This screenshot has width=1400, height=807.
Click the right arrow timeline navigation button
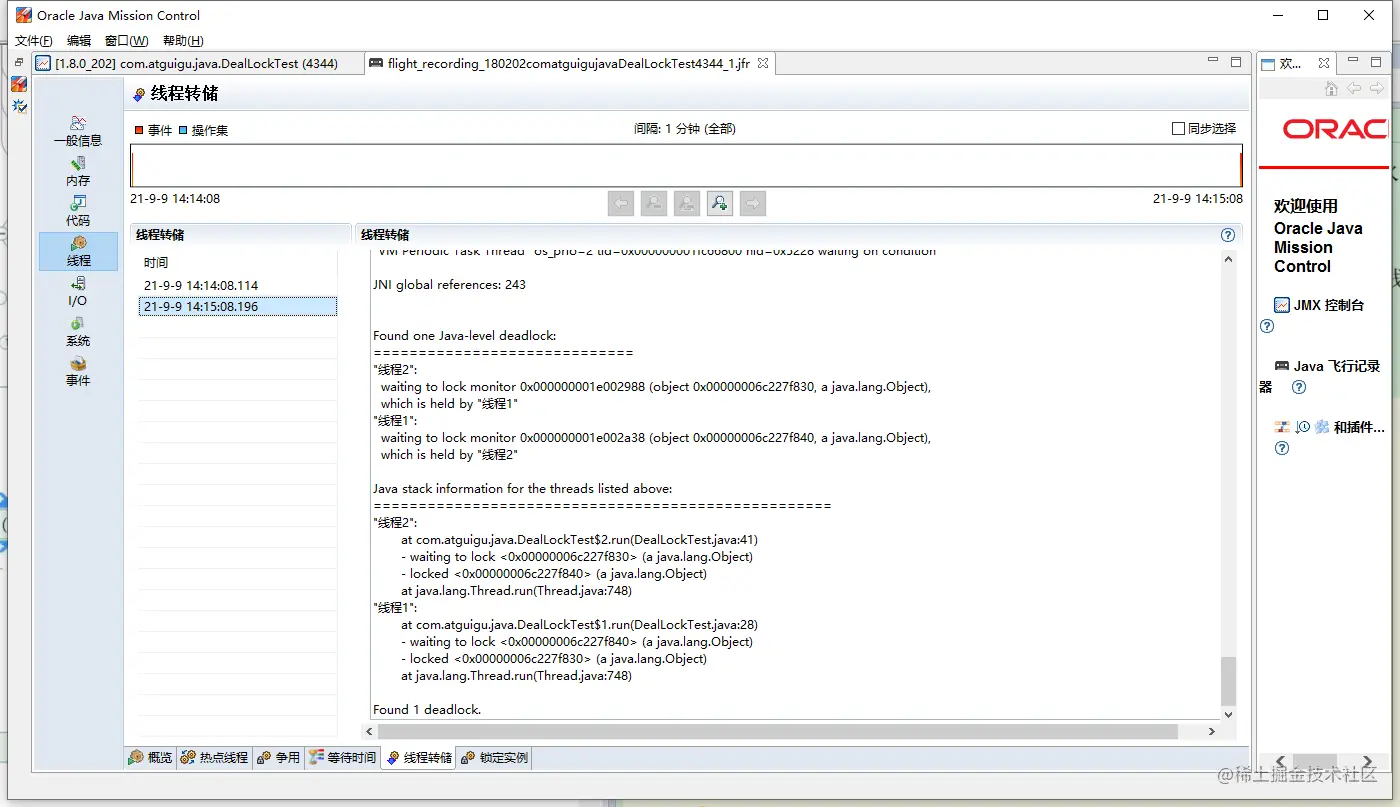pos(753,203)
